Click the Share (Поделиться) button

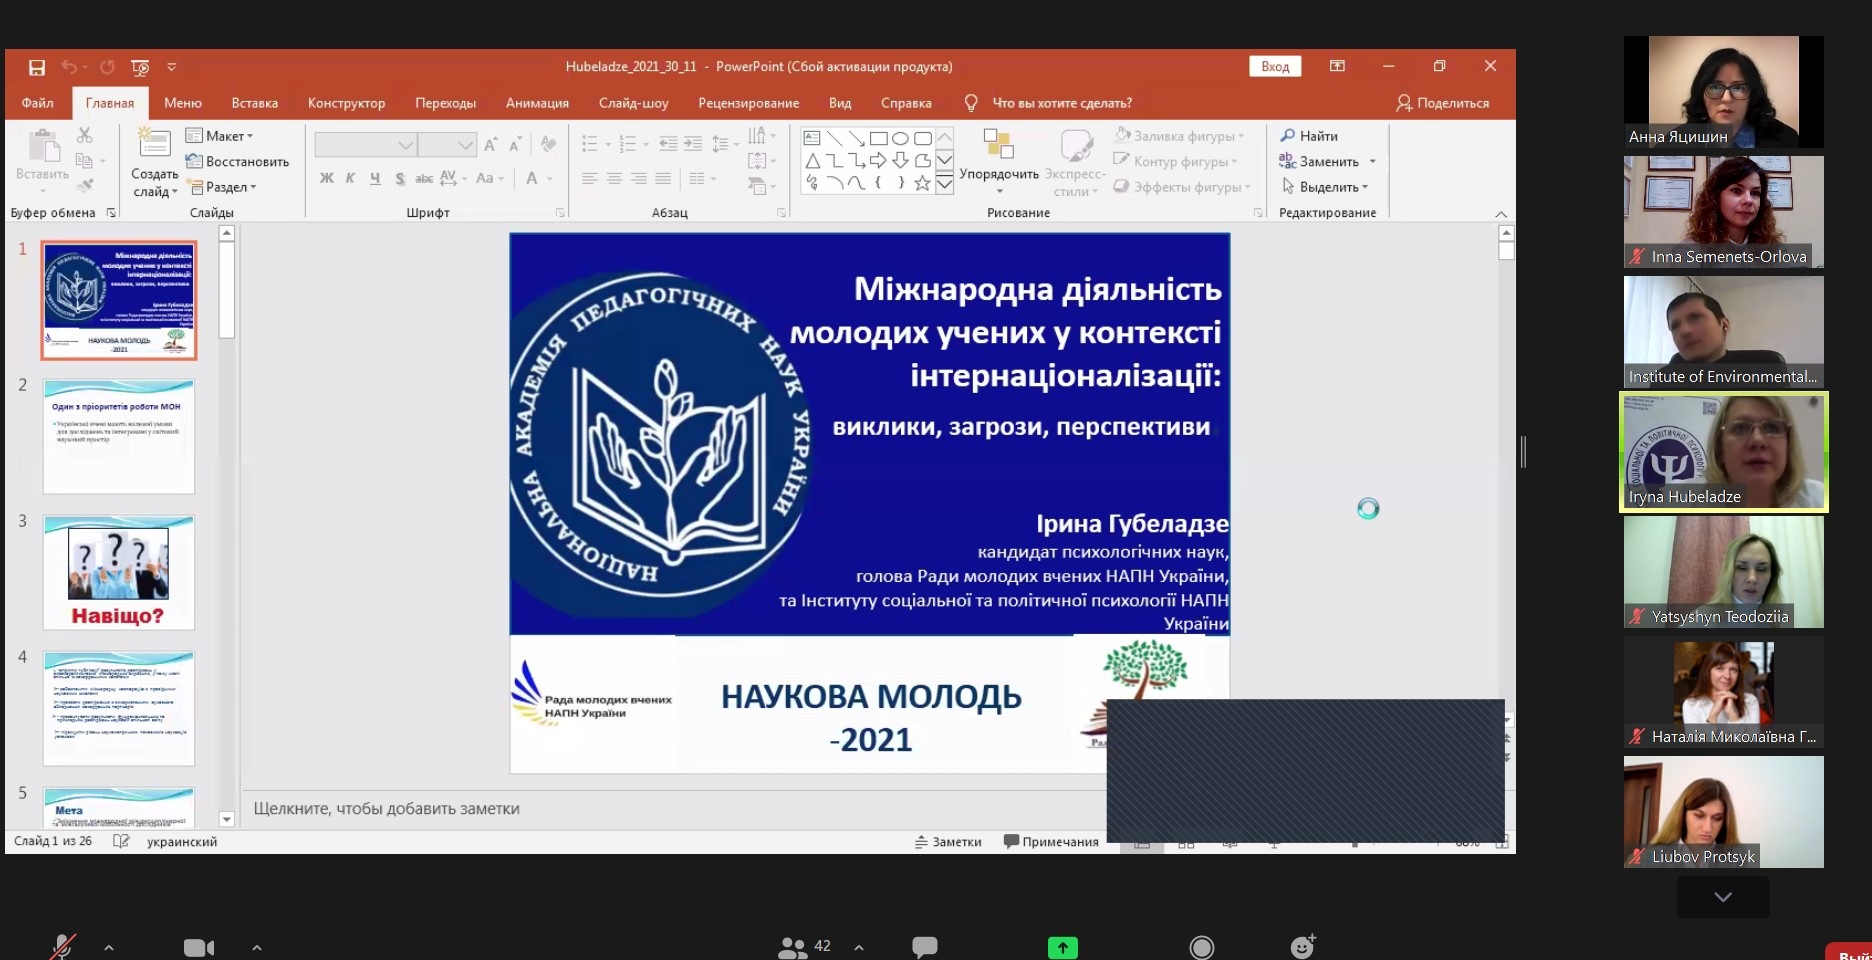(1442, 103)
